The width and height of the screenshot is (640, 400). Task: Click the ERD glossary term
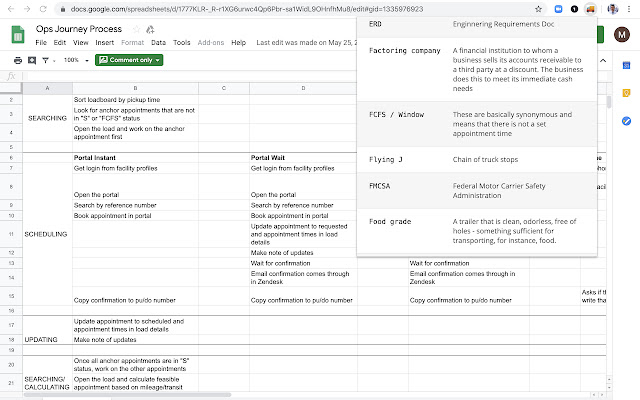coord(375,24)
